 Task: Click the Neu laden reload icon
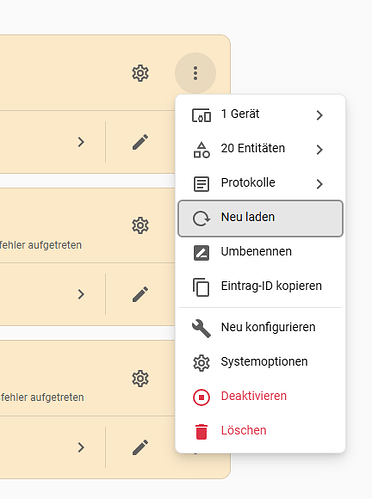[x=201, y=218]
